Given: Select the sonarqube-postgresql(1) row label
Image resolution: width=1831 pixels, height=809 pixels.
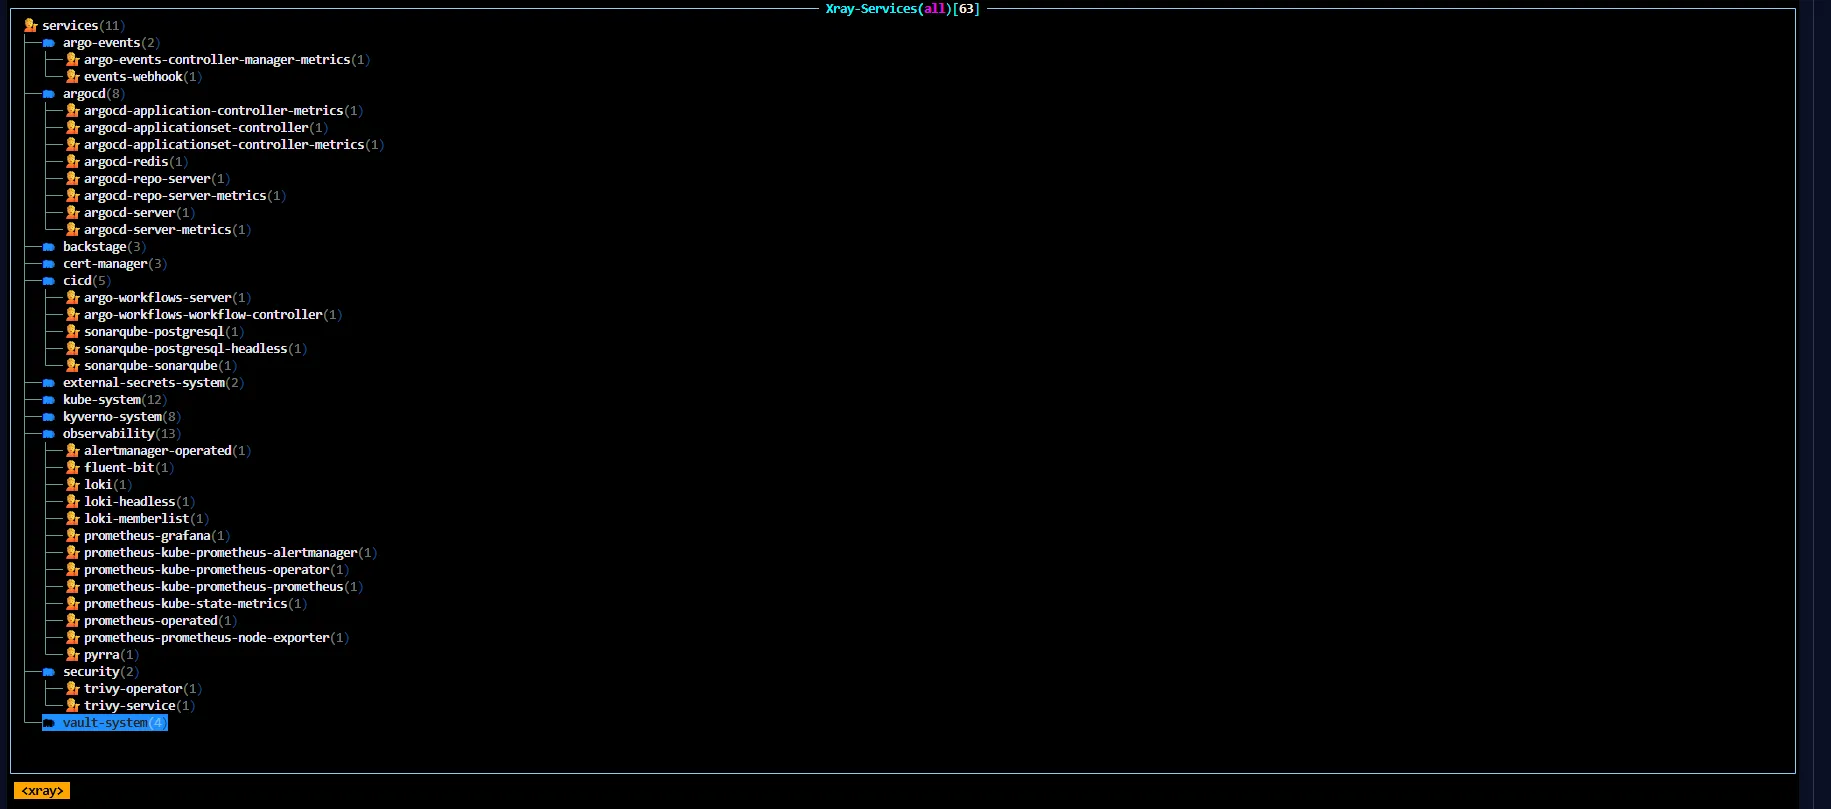Looking at the screenshot, I should (164, 332).
